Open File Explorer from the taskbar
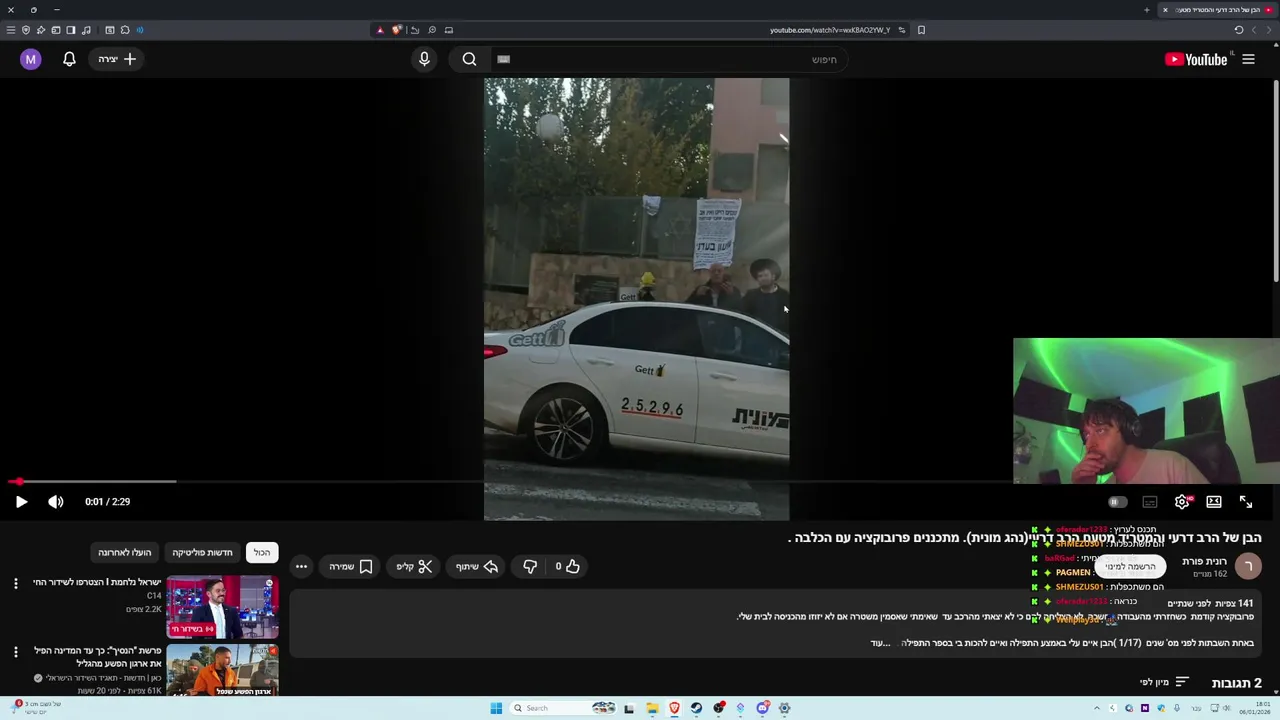 [652, 708]
